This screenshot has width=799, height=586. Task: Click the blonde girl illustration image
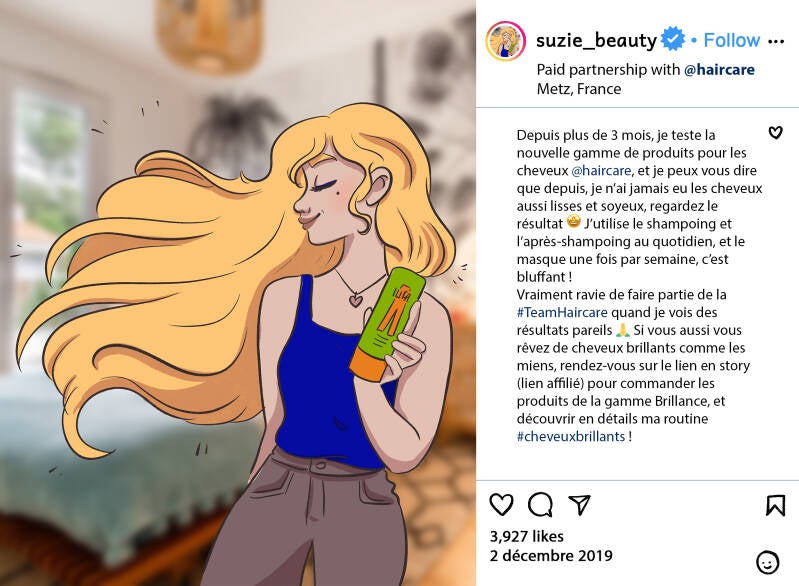coord(238,293)
